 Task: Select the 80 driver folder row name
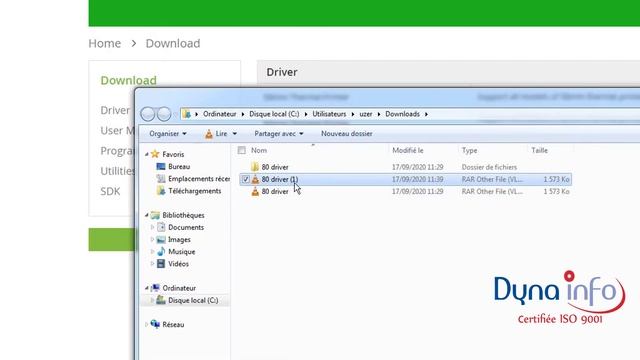coord(275,167)
